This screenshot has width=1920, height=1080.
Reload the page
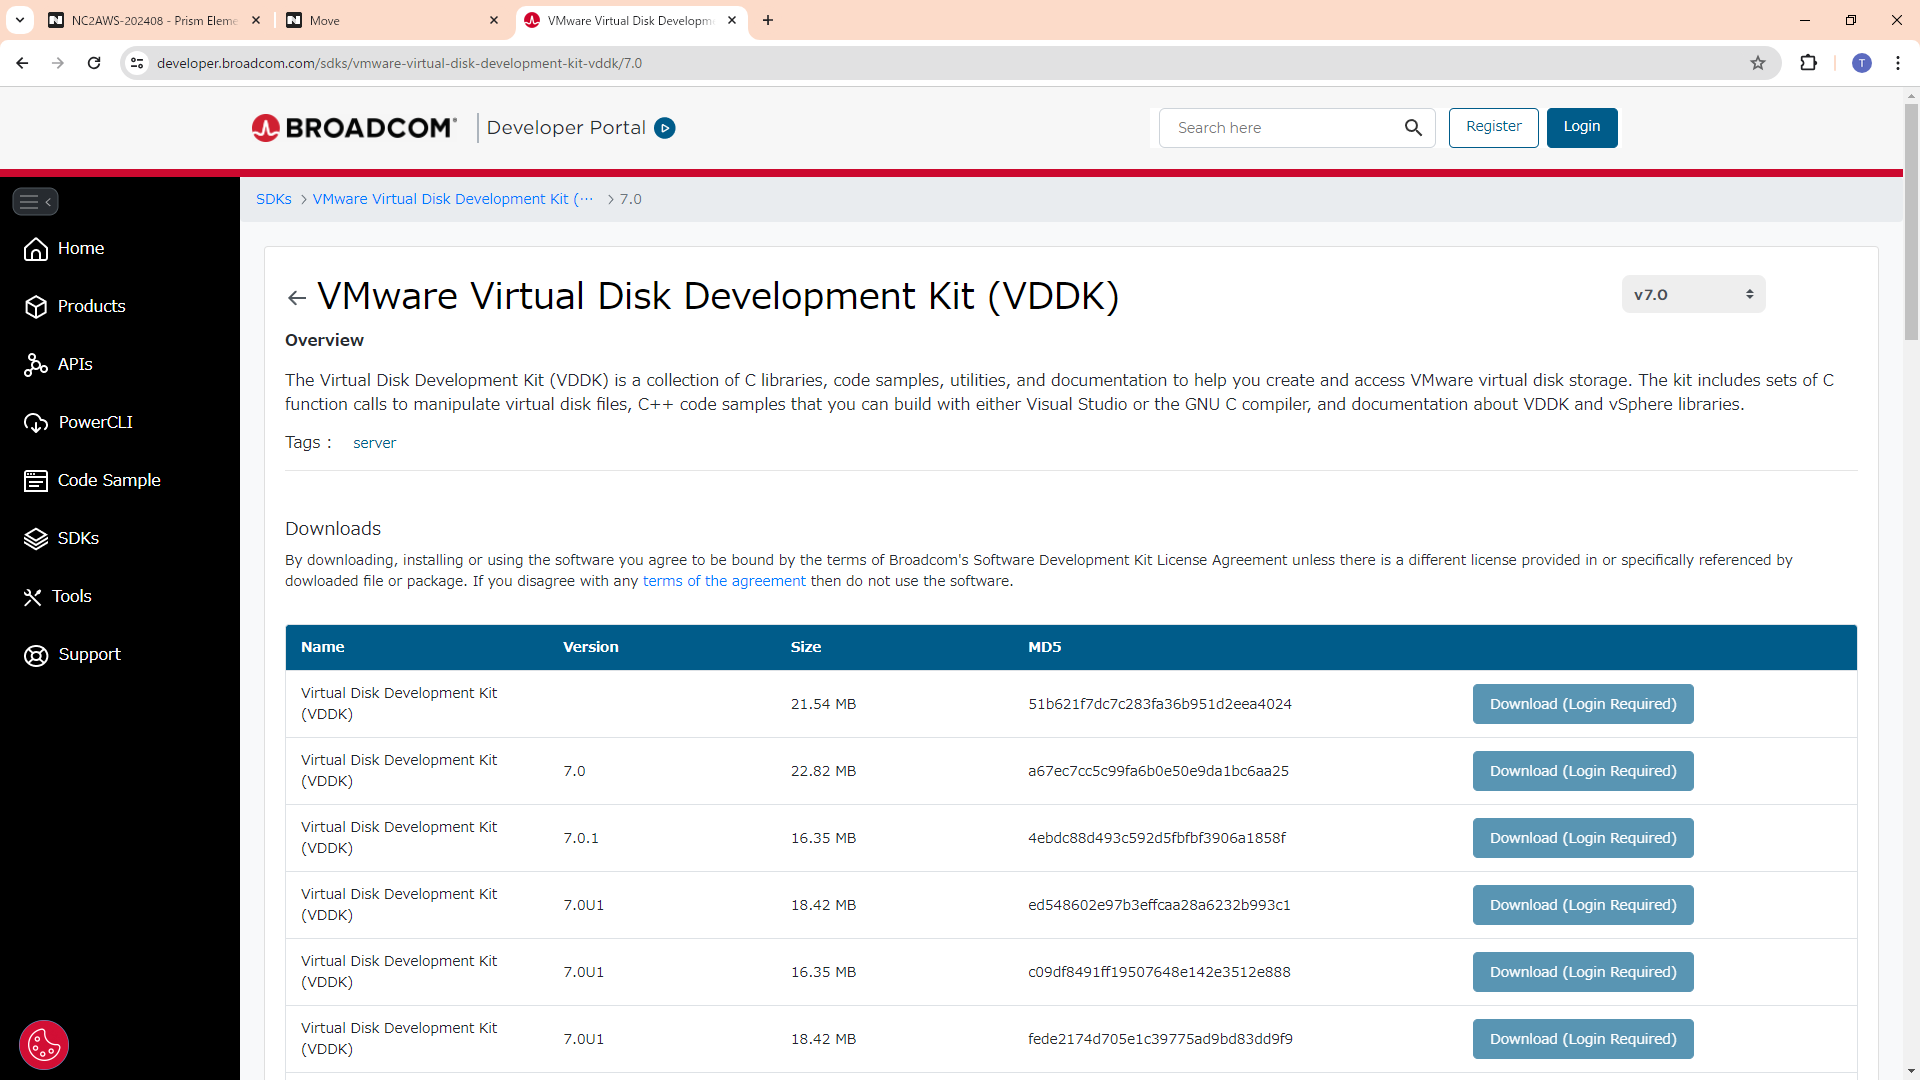(x=94, y=63)
